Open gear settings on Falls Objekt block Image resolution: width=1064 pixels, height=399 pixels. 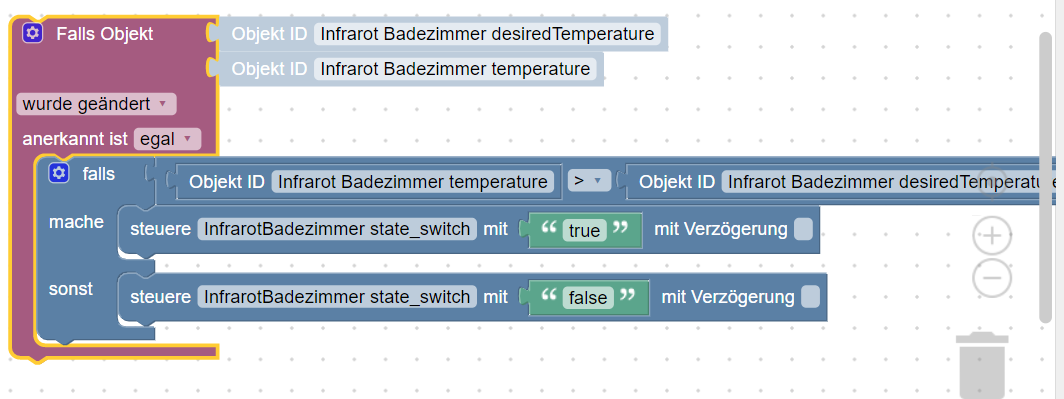33,33
